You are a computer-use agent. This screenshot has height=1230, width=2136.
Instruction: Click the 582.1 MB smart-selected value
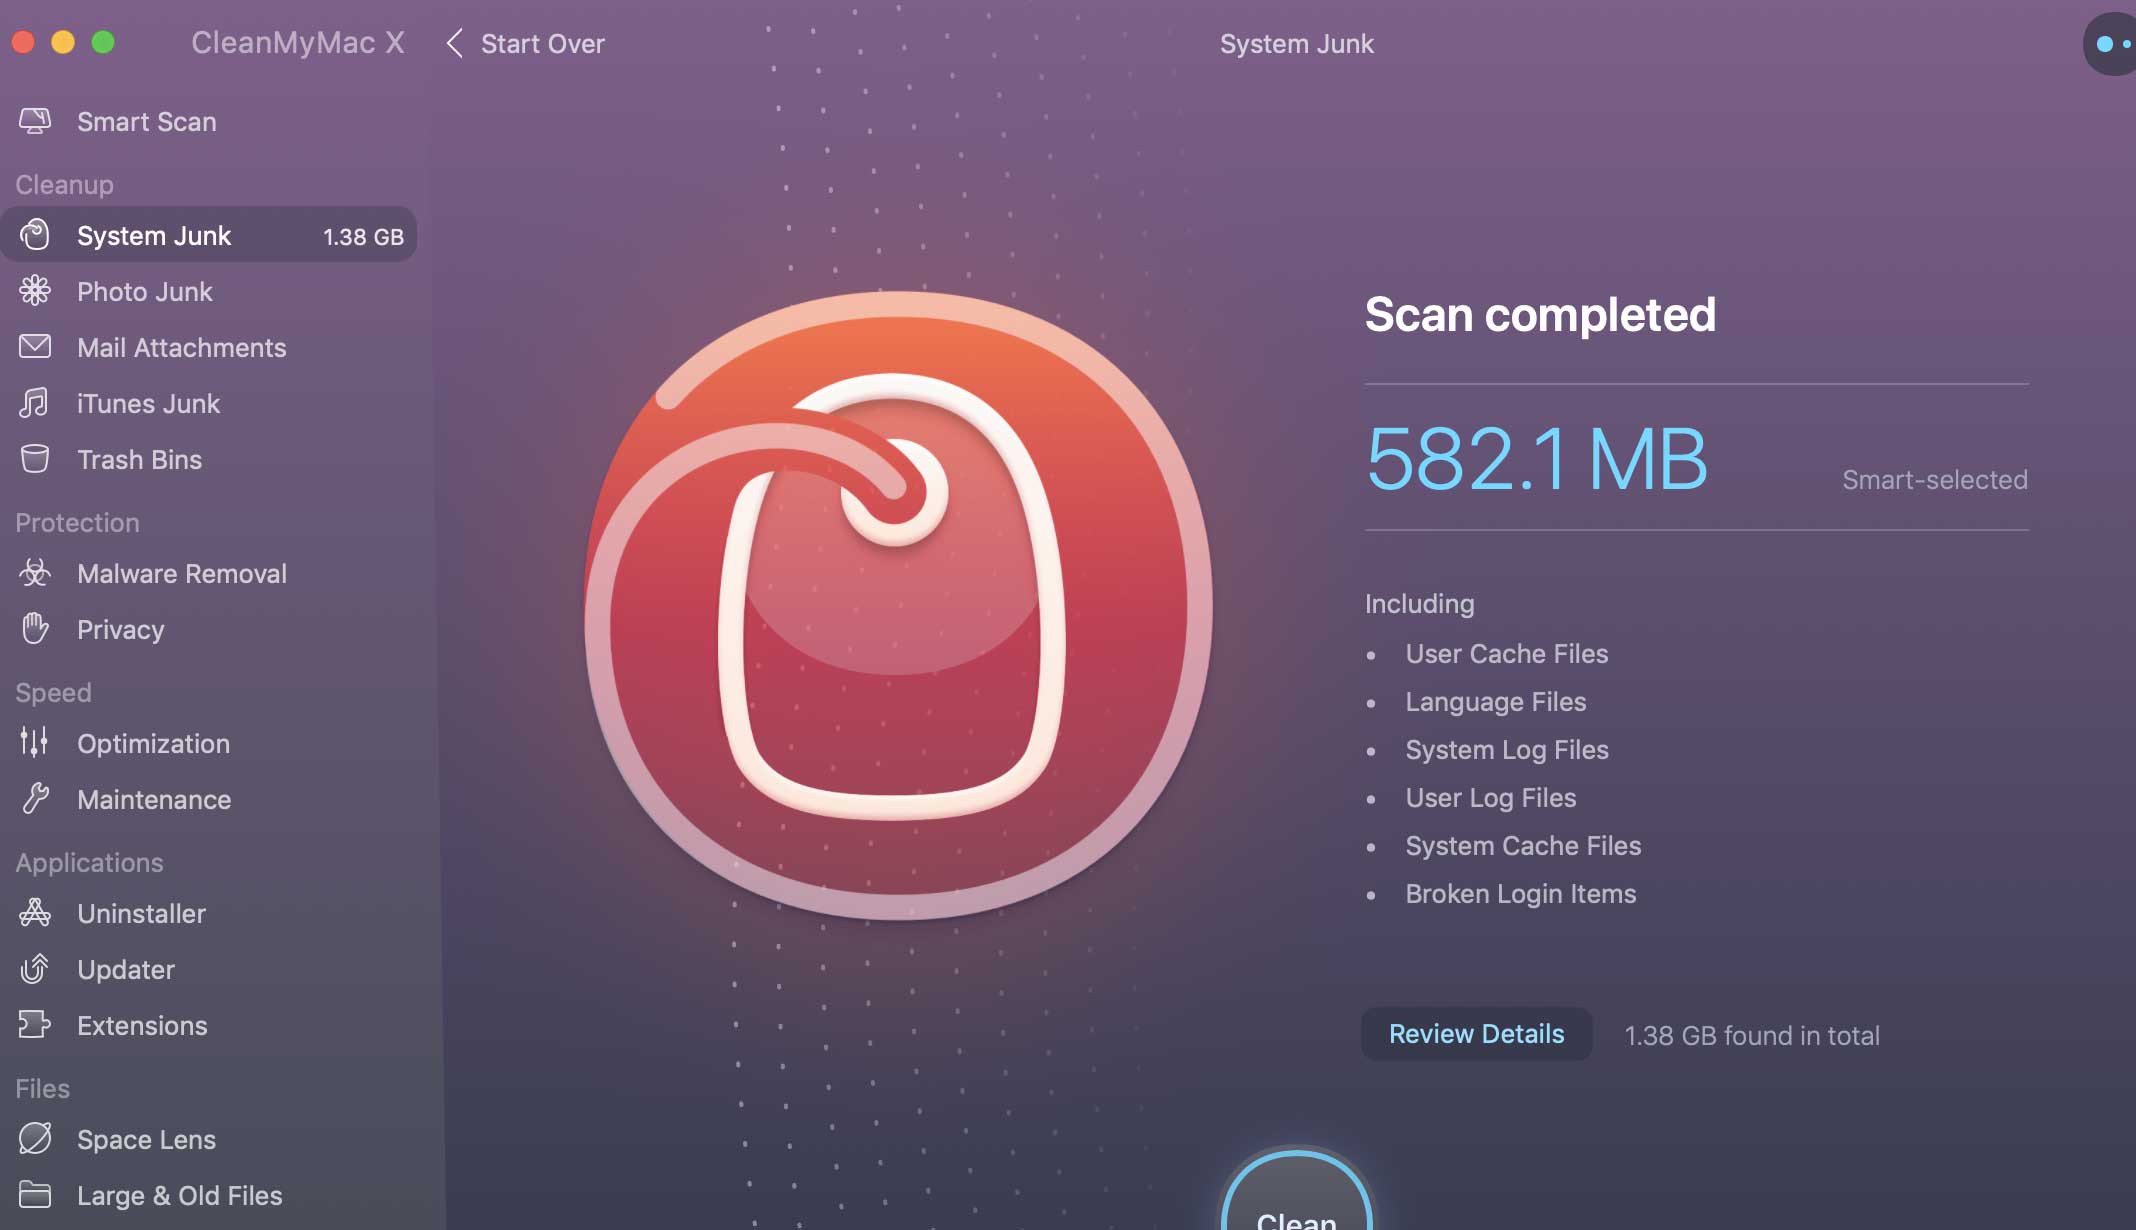click(x=1537, y=458)
